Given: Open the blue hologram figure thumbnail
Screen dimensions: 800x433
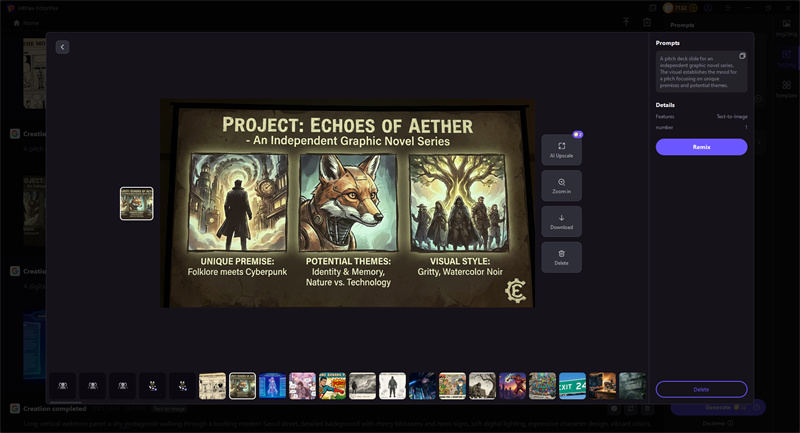Looking at the screenshot, I should [x=272, y=386].
